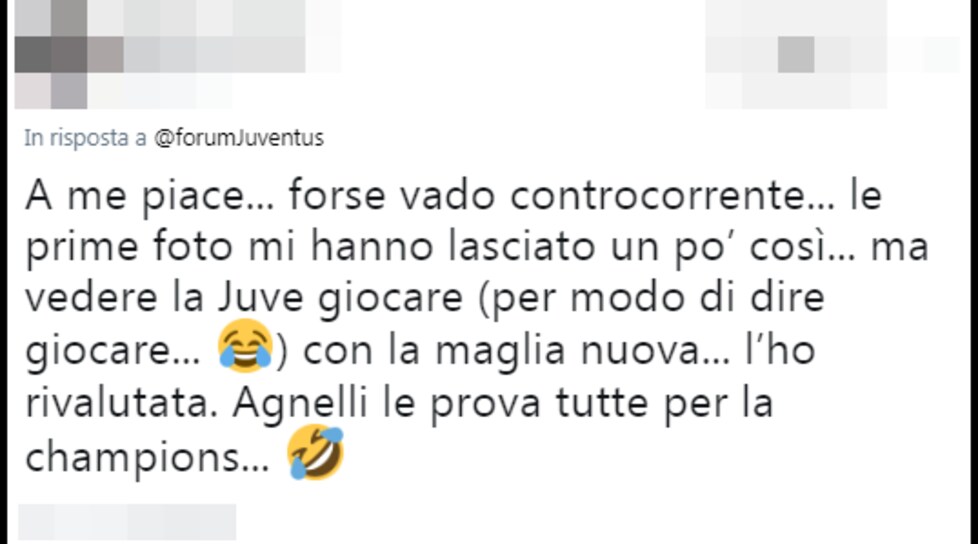
Task: Click the word 'Agnelli' in the tweet
Action: pyautogui.click(x=300, y=404)
